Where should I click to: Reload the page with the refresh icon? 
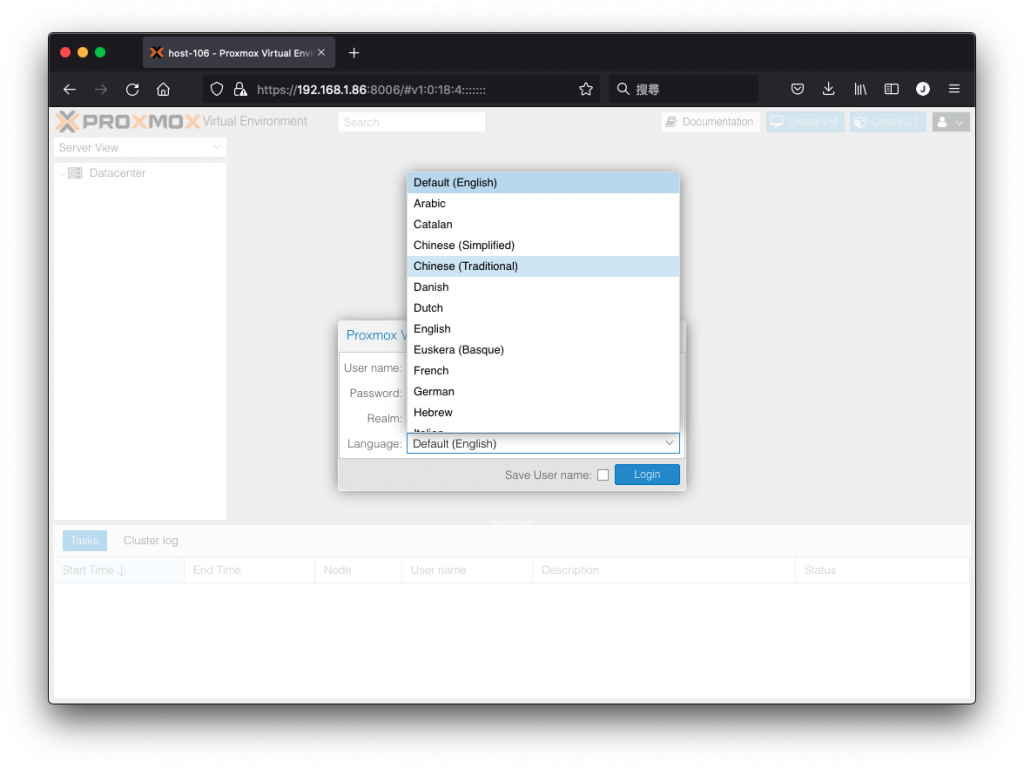[133, 89]
